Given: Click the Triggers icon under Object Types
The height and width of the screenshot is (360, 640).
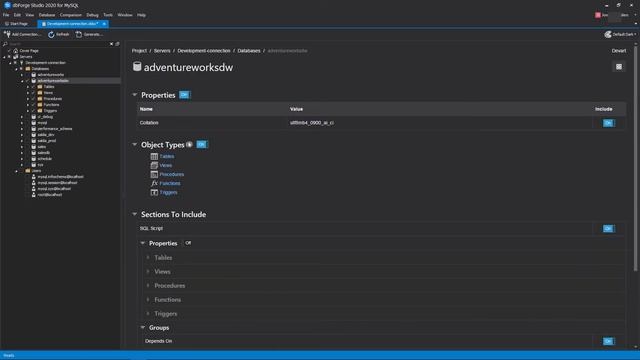Looking at the screenshot, I should pyautogui.click(x=154, y=192).
